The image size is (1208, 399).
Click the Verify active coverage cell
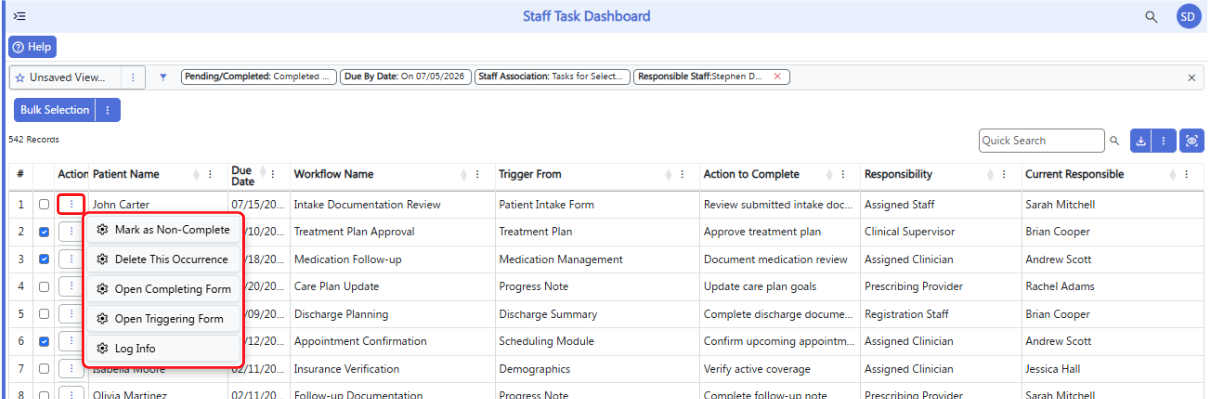point(780,369)
